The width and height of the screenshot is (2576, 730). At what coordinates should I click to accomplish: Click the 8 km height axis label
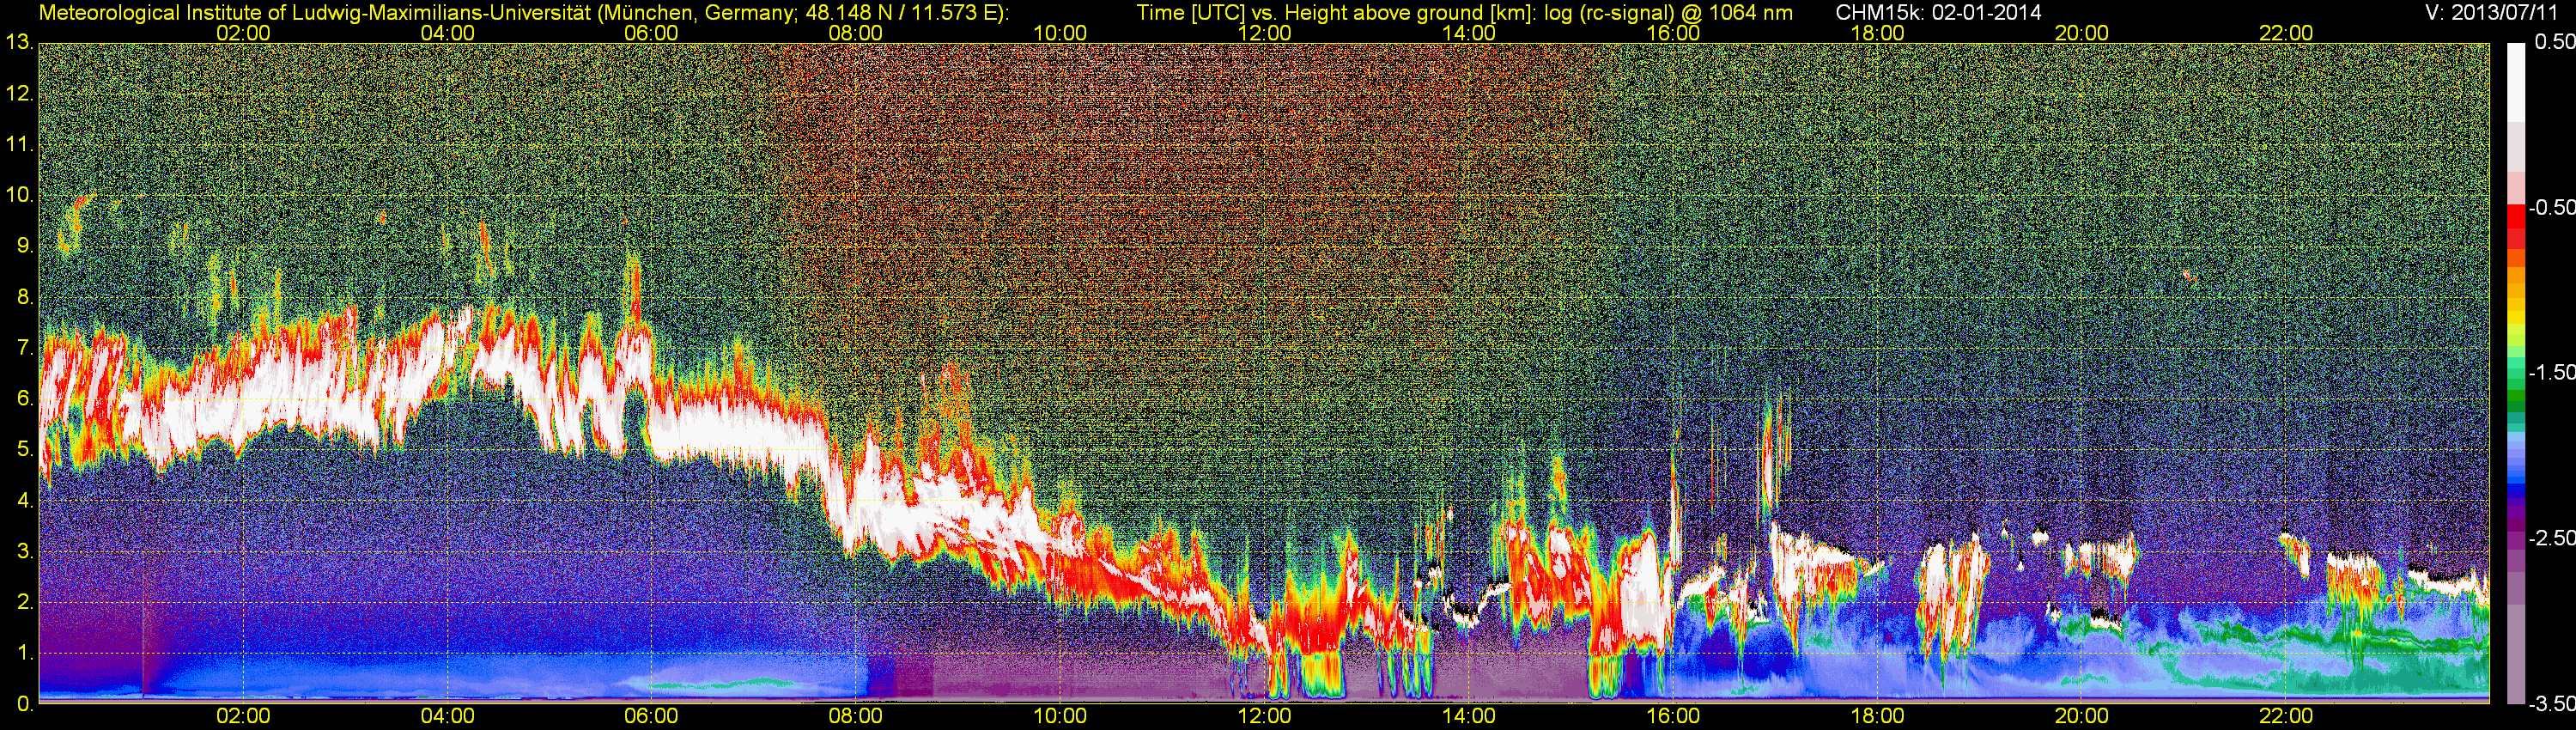click(24, 297)
